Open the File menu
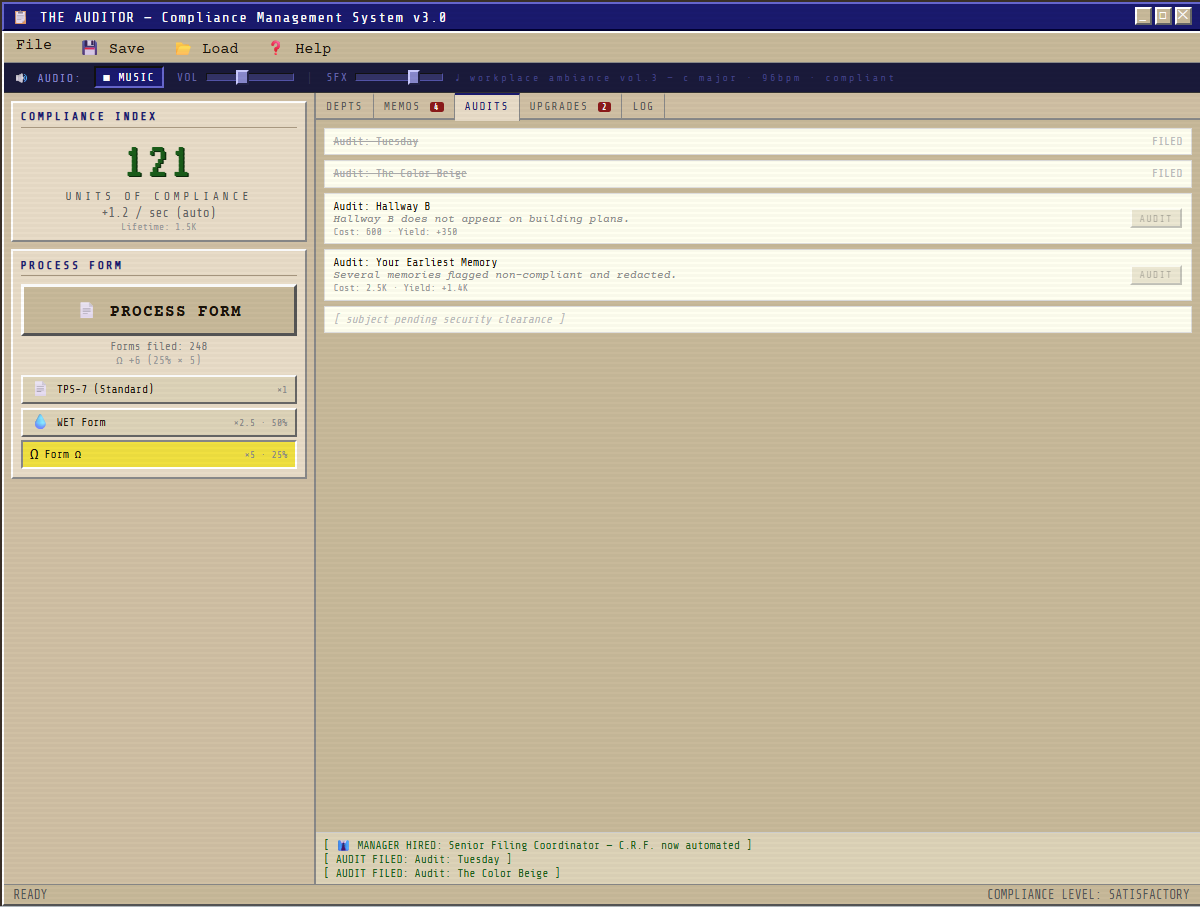This screenshot has width=1200, height=907. coord(34,45)
